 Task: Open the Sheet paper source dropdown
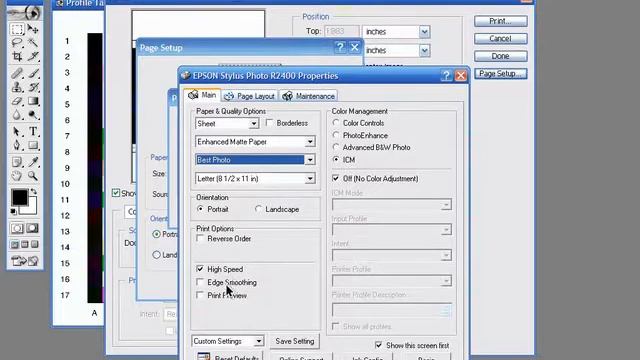click(x=253, y=124)
